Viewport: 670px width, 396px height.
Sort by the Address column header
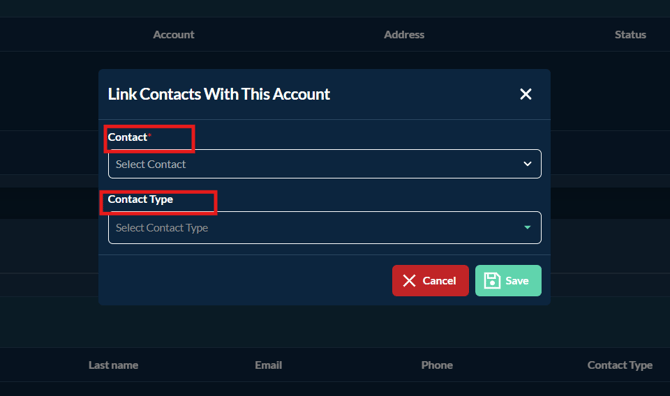pos(404,35)
